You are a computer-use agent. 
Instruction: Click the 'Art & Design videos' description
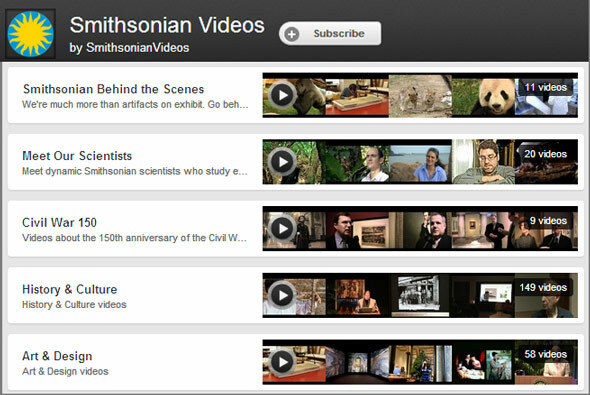click(x=65, y=371)
